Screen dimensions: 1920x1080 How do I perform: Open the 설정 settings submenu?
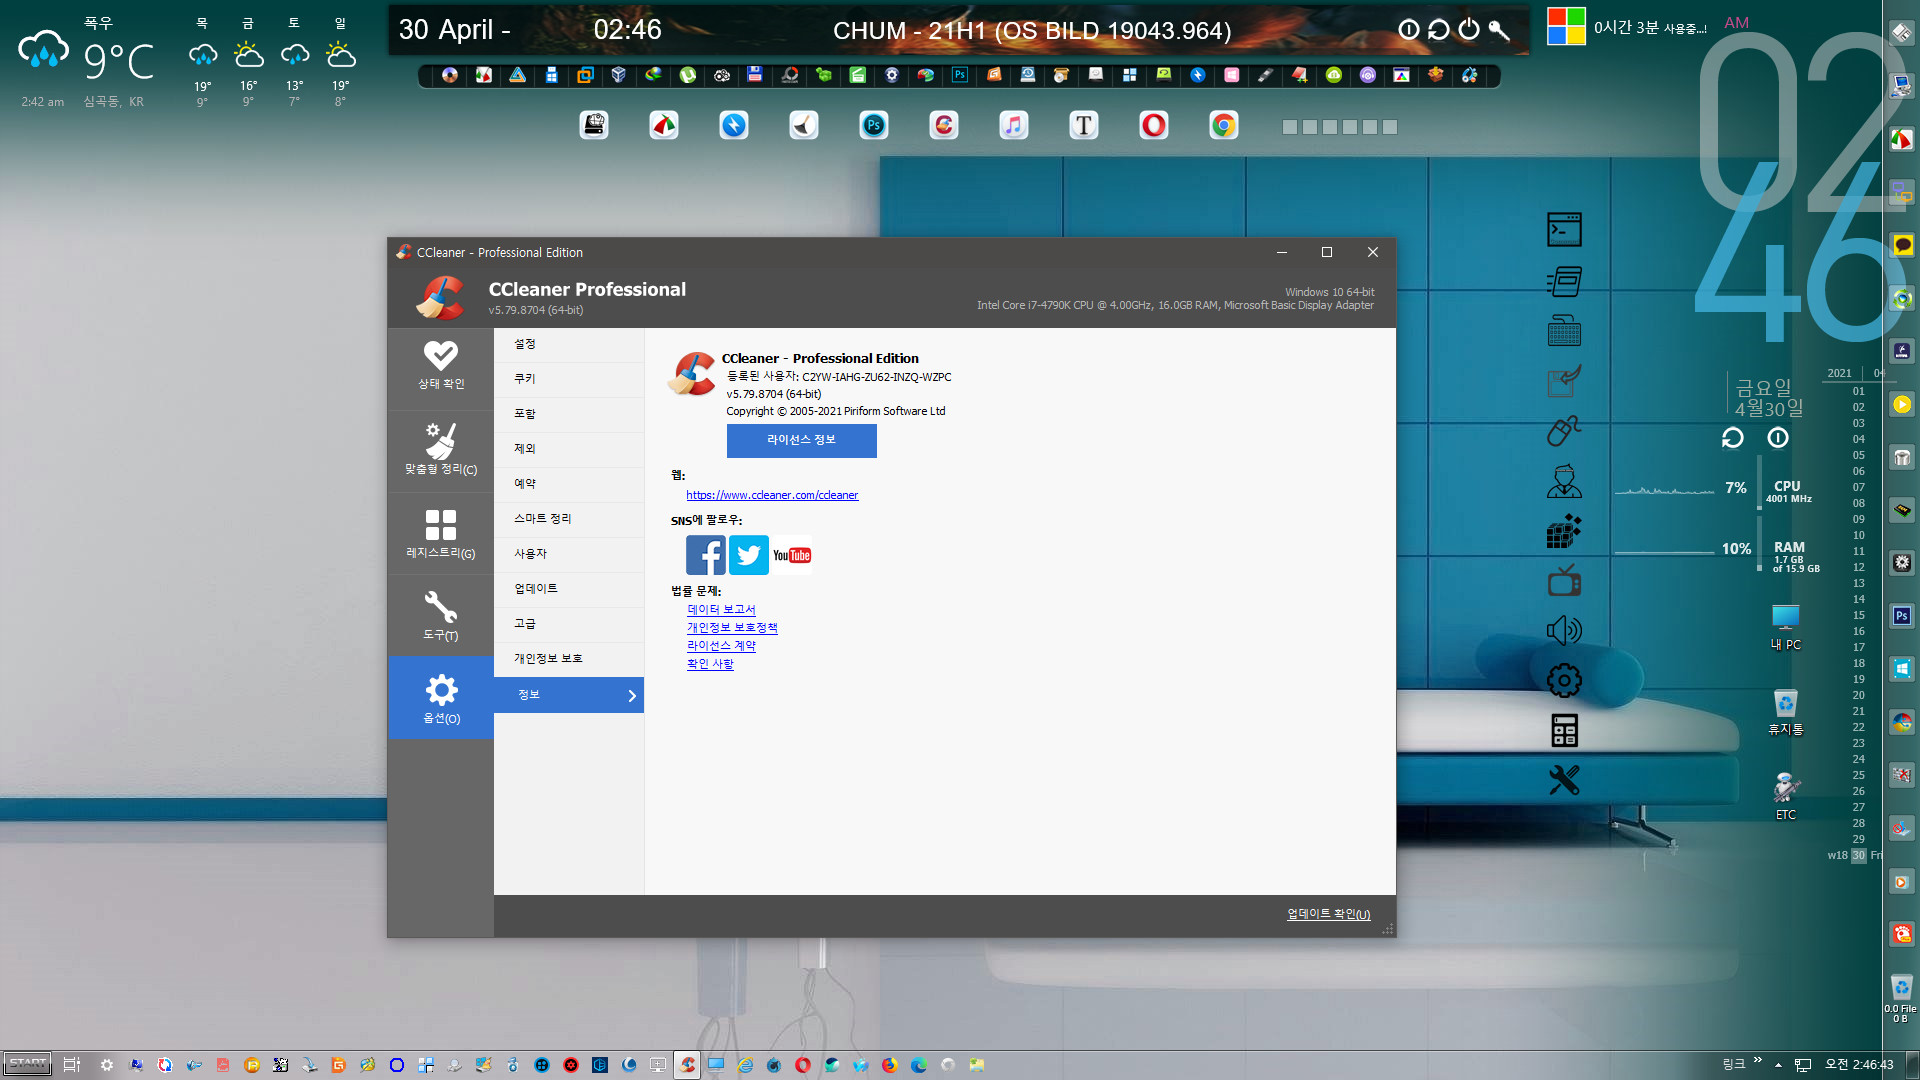point(569,344)
